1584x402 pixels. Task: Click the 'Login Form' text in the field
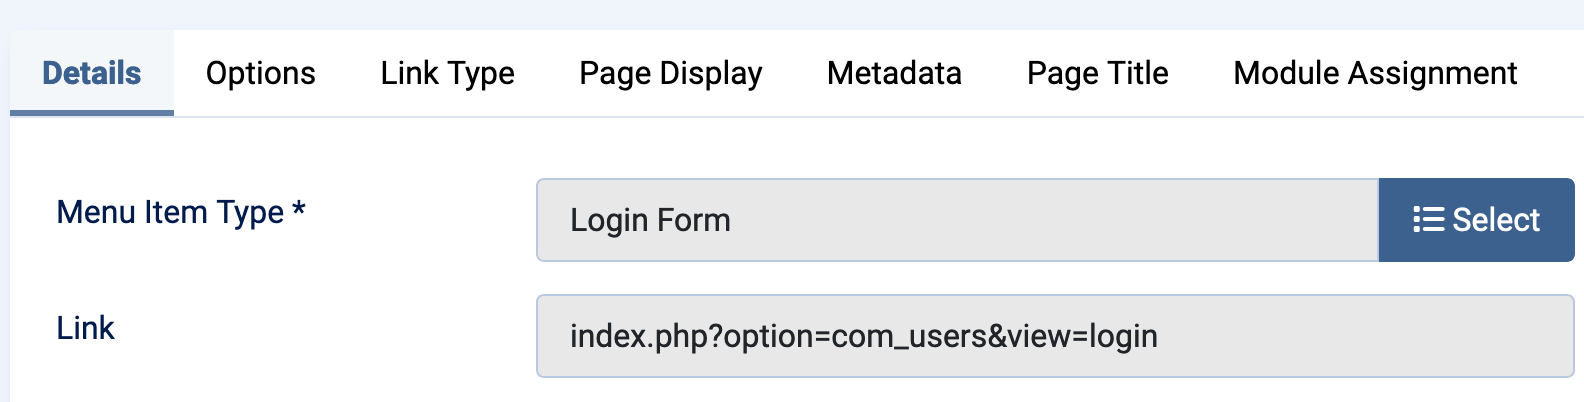coord(650,220)
